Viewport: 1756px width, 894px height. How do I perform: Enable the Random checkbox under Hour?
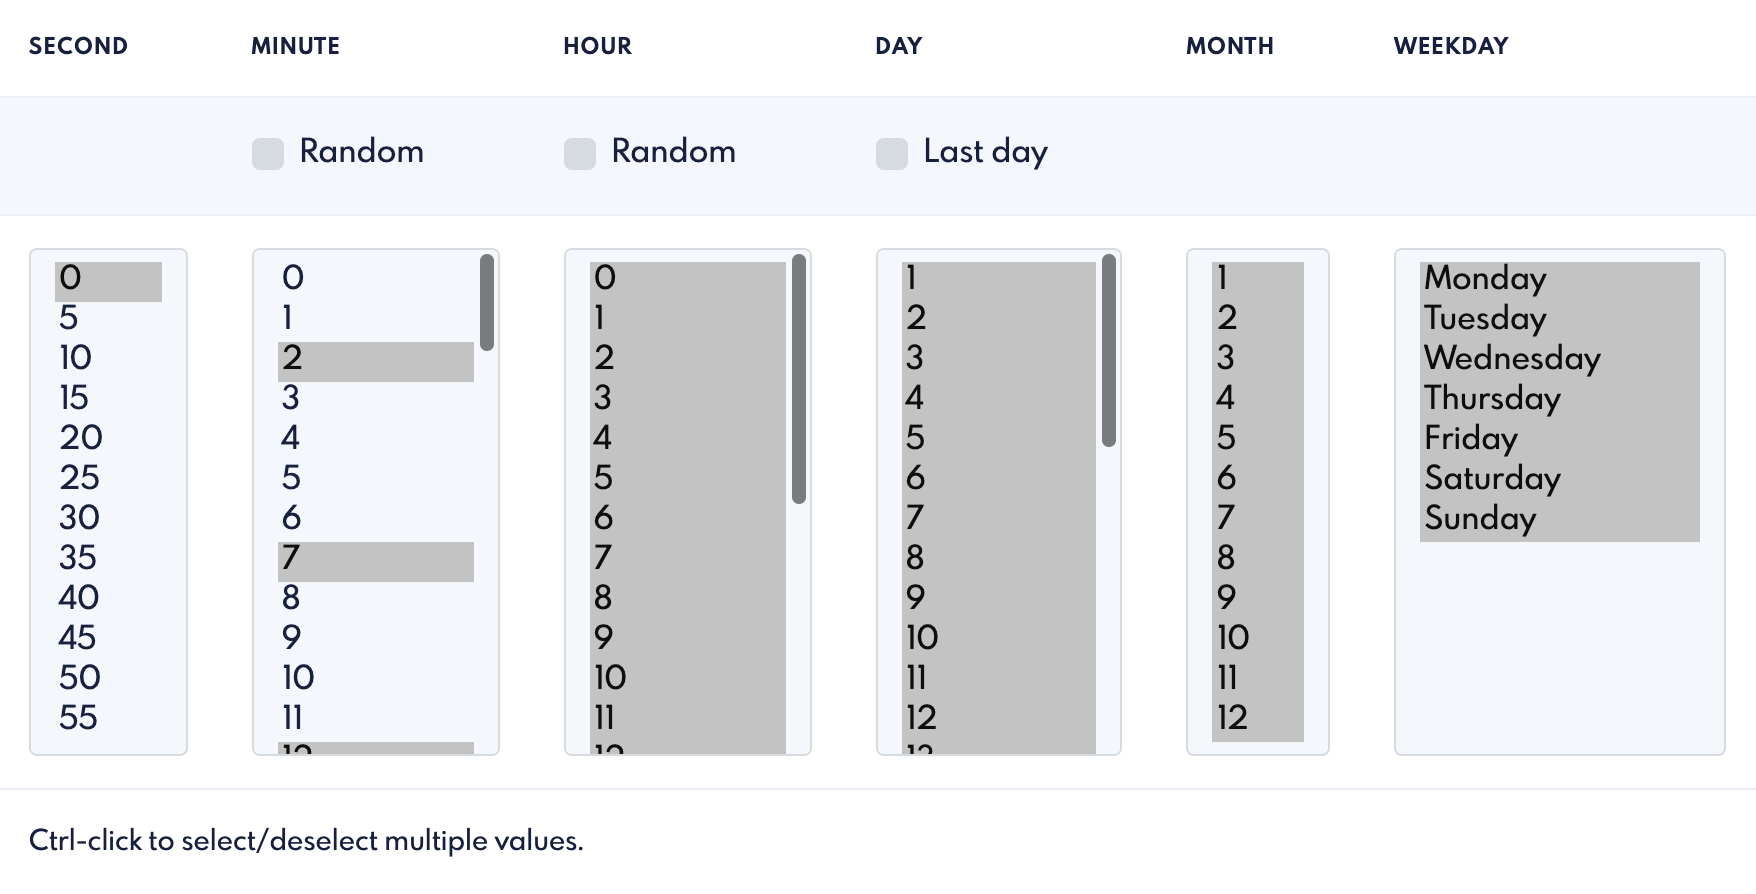[x=580, y=154]
